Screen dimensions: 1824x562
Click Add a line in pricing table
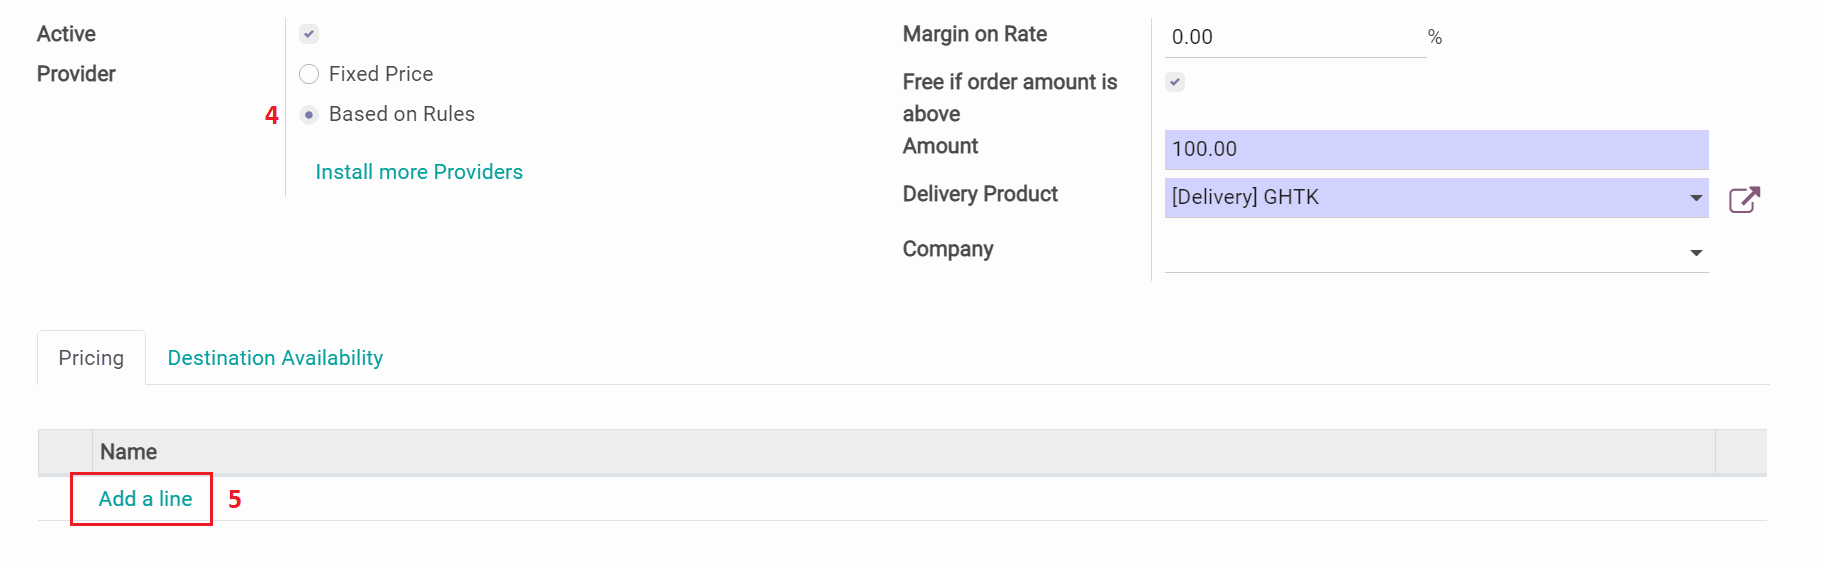[x=145, y=498]
